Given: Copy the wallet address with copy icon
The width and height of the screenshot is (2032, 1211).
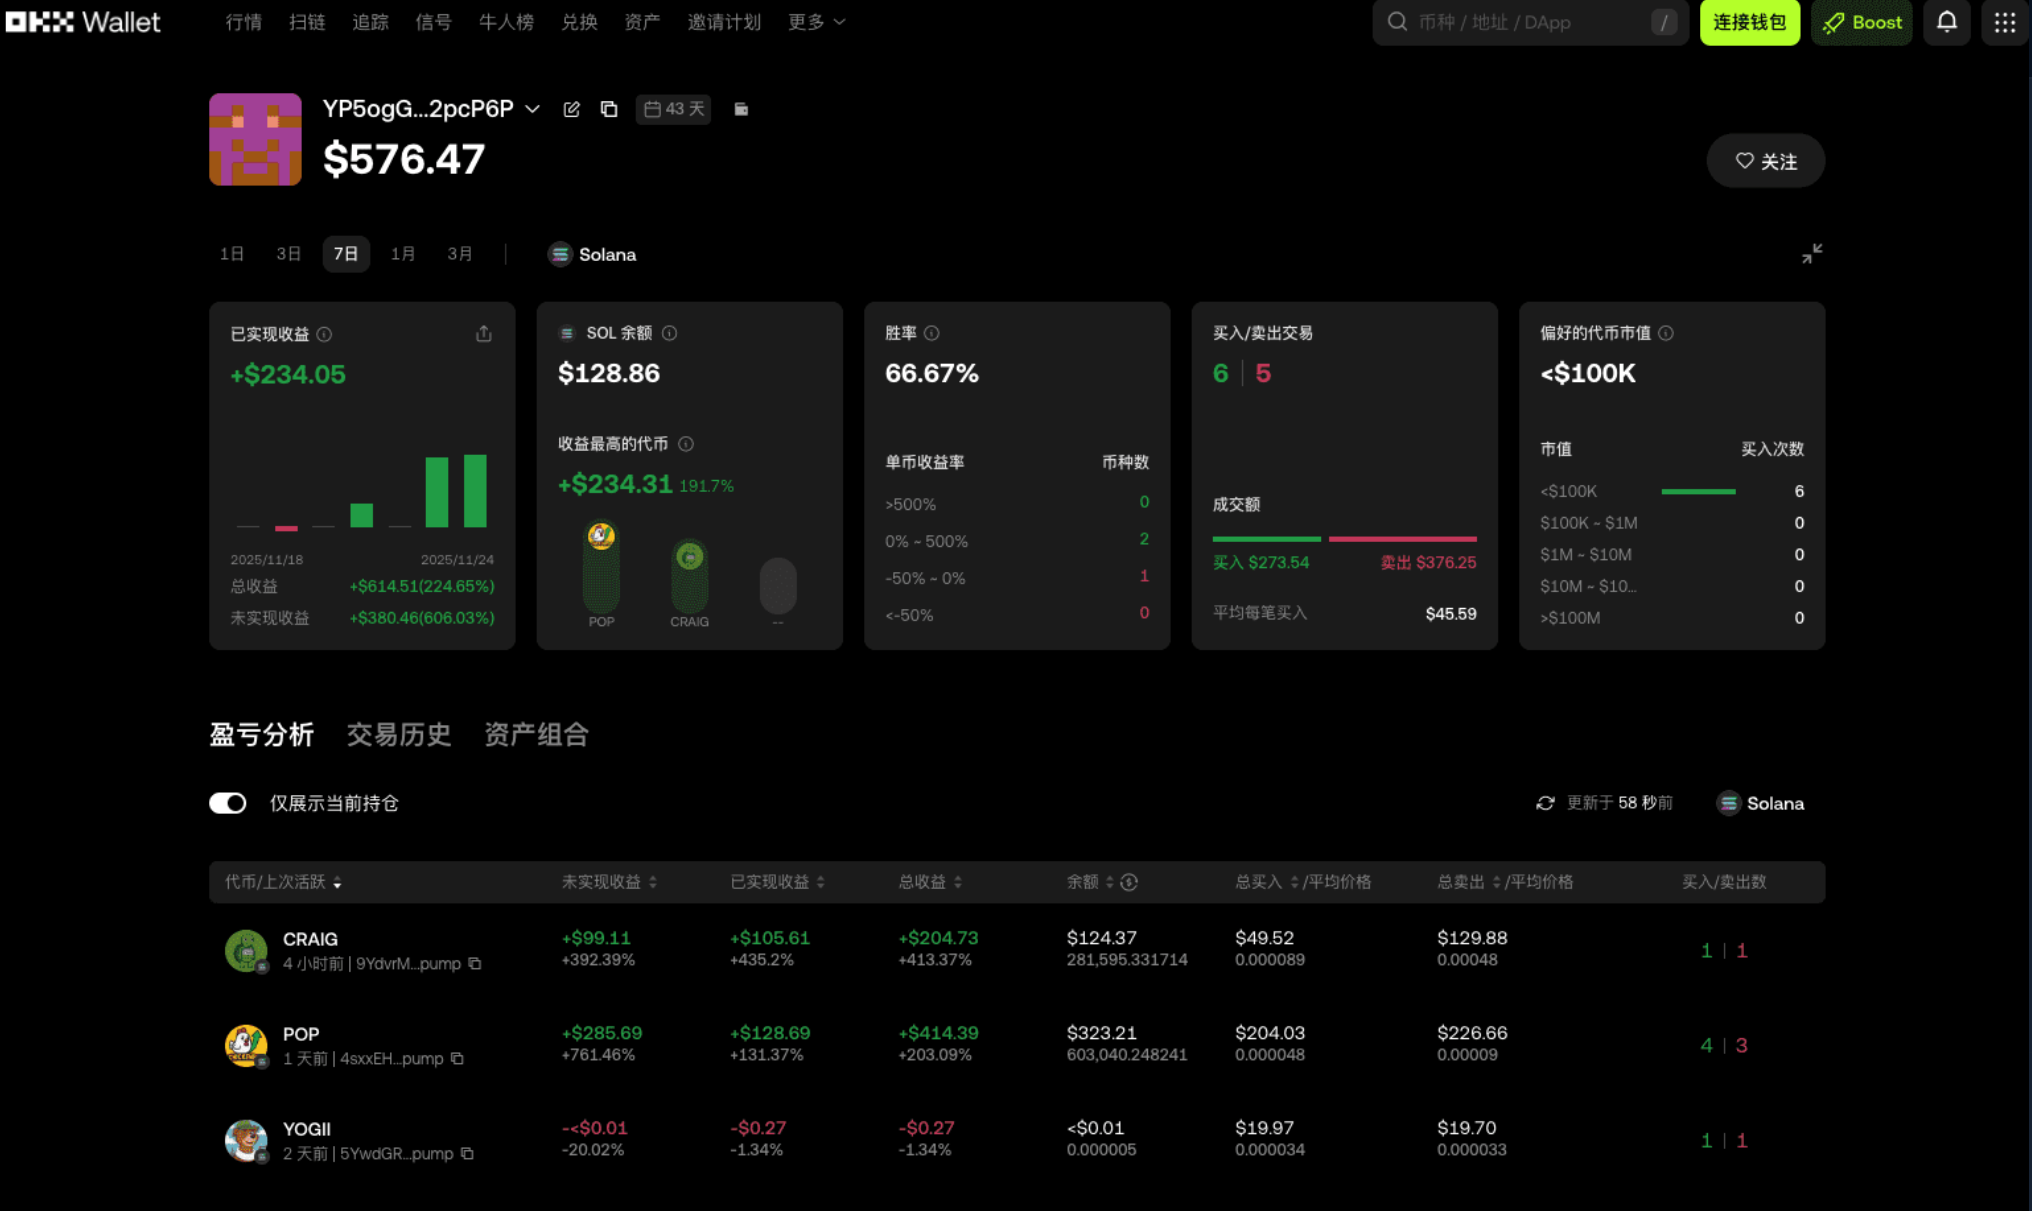Looking at the screenshot, I should point(608,109).
